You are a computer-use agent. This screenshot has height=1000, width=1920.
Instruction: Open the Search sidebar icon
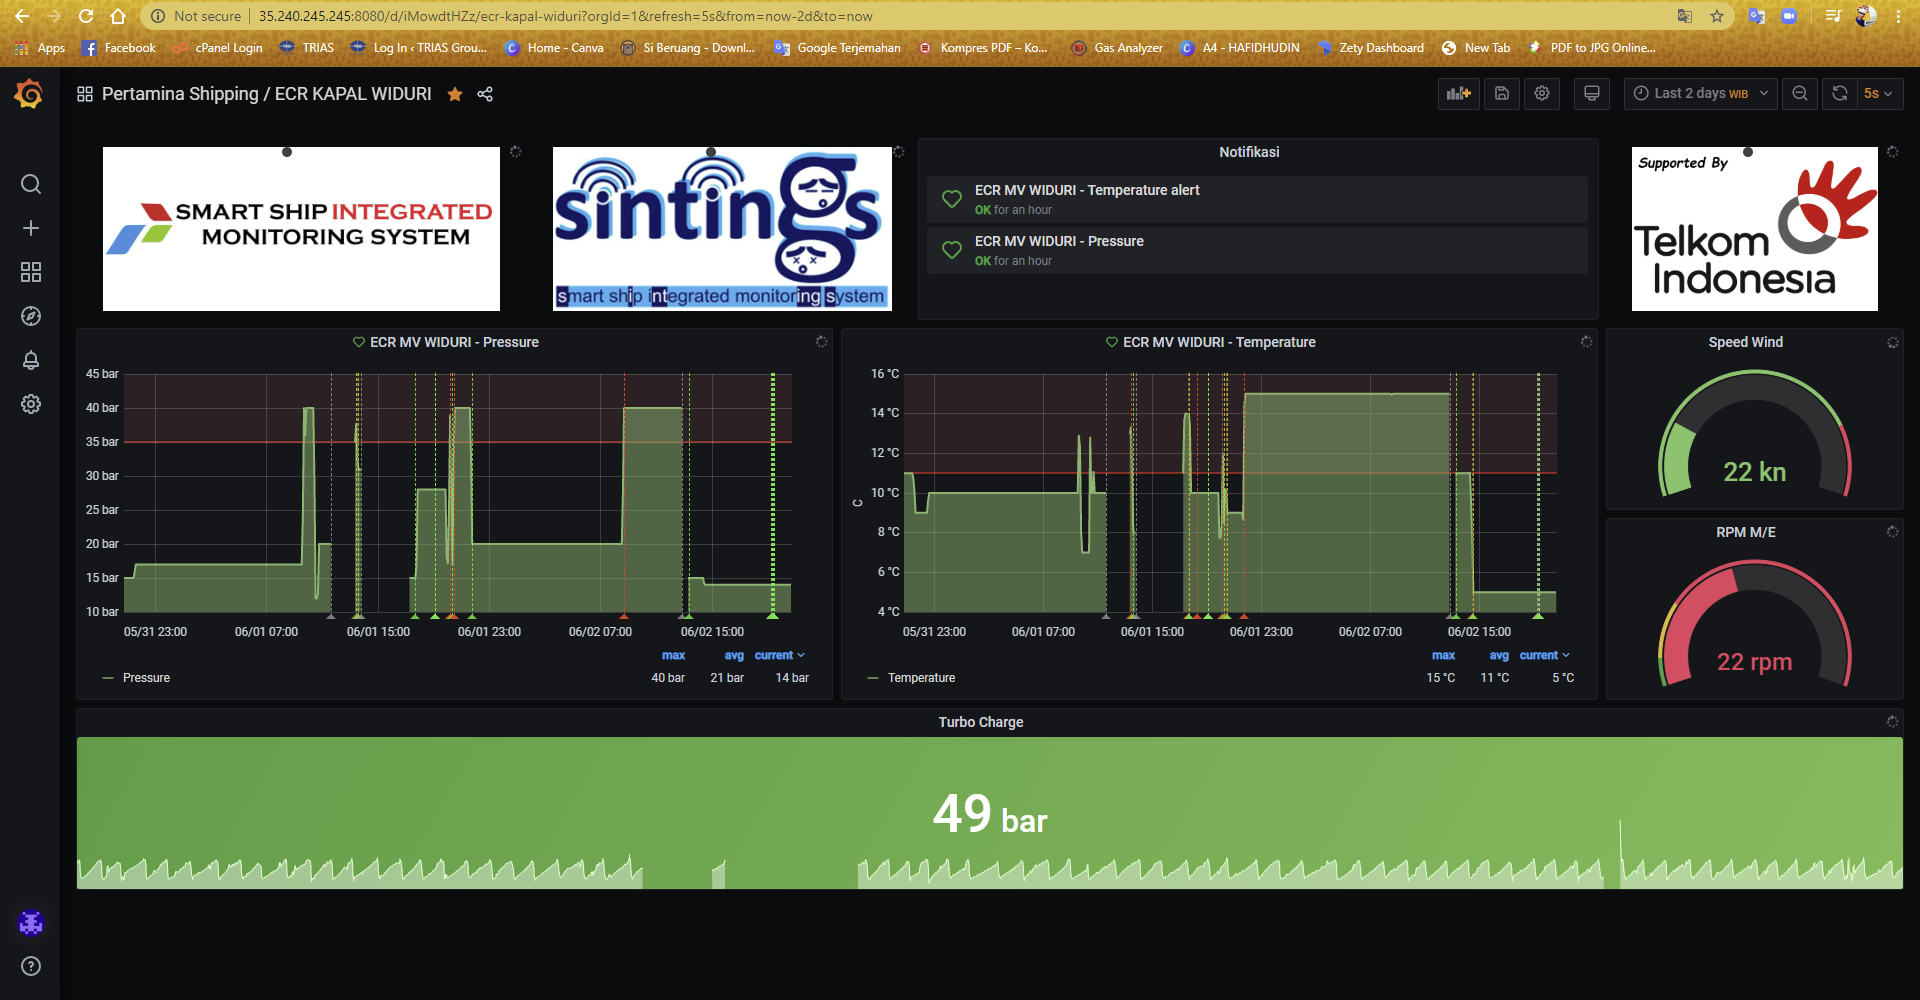pos(30,184)
